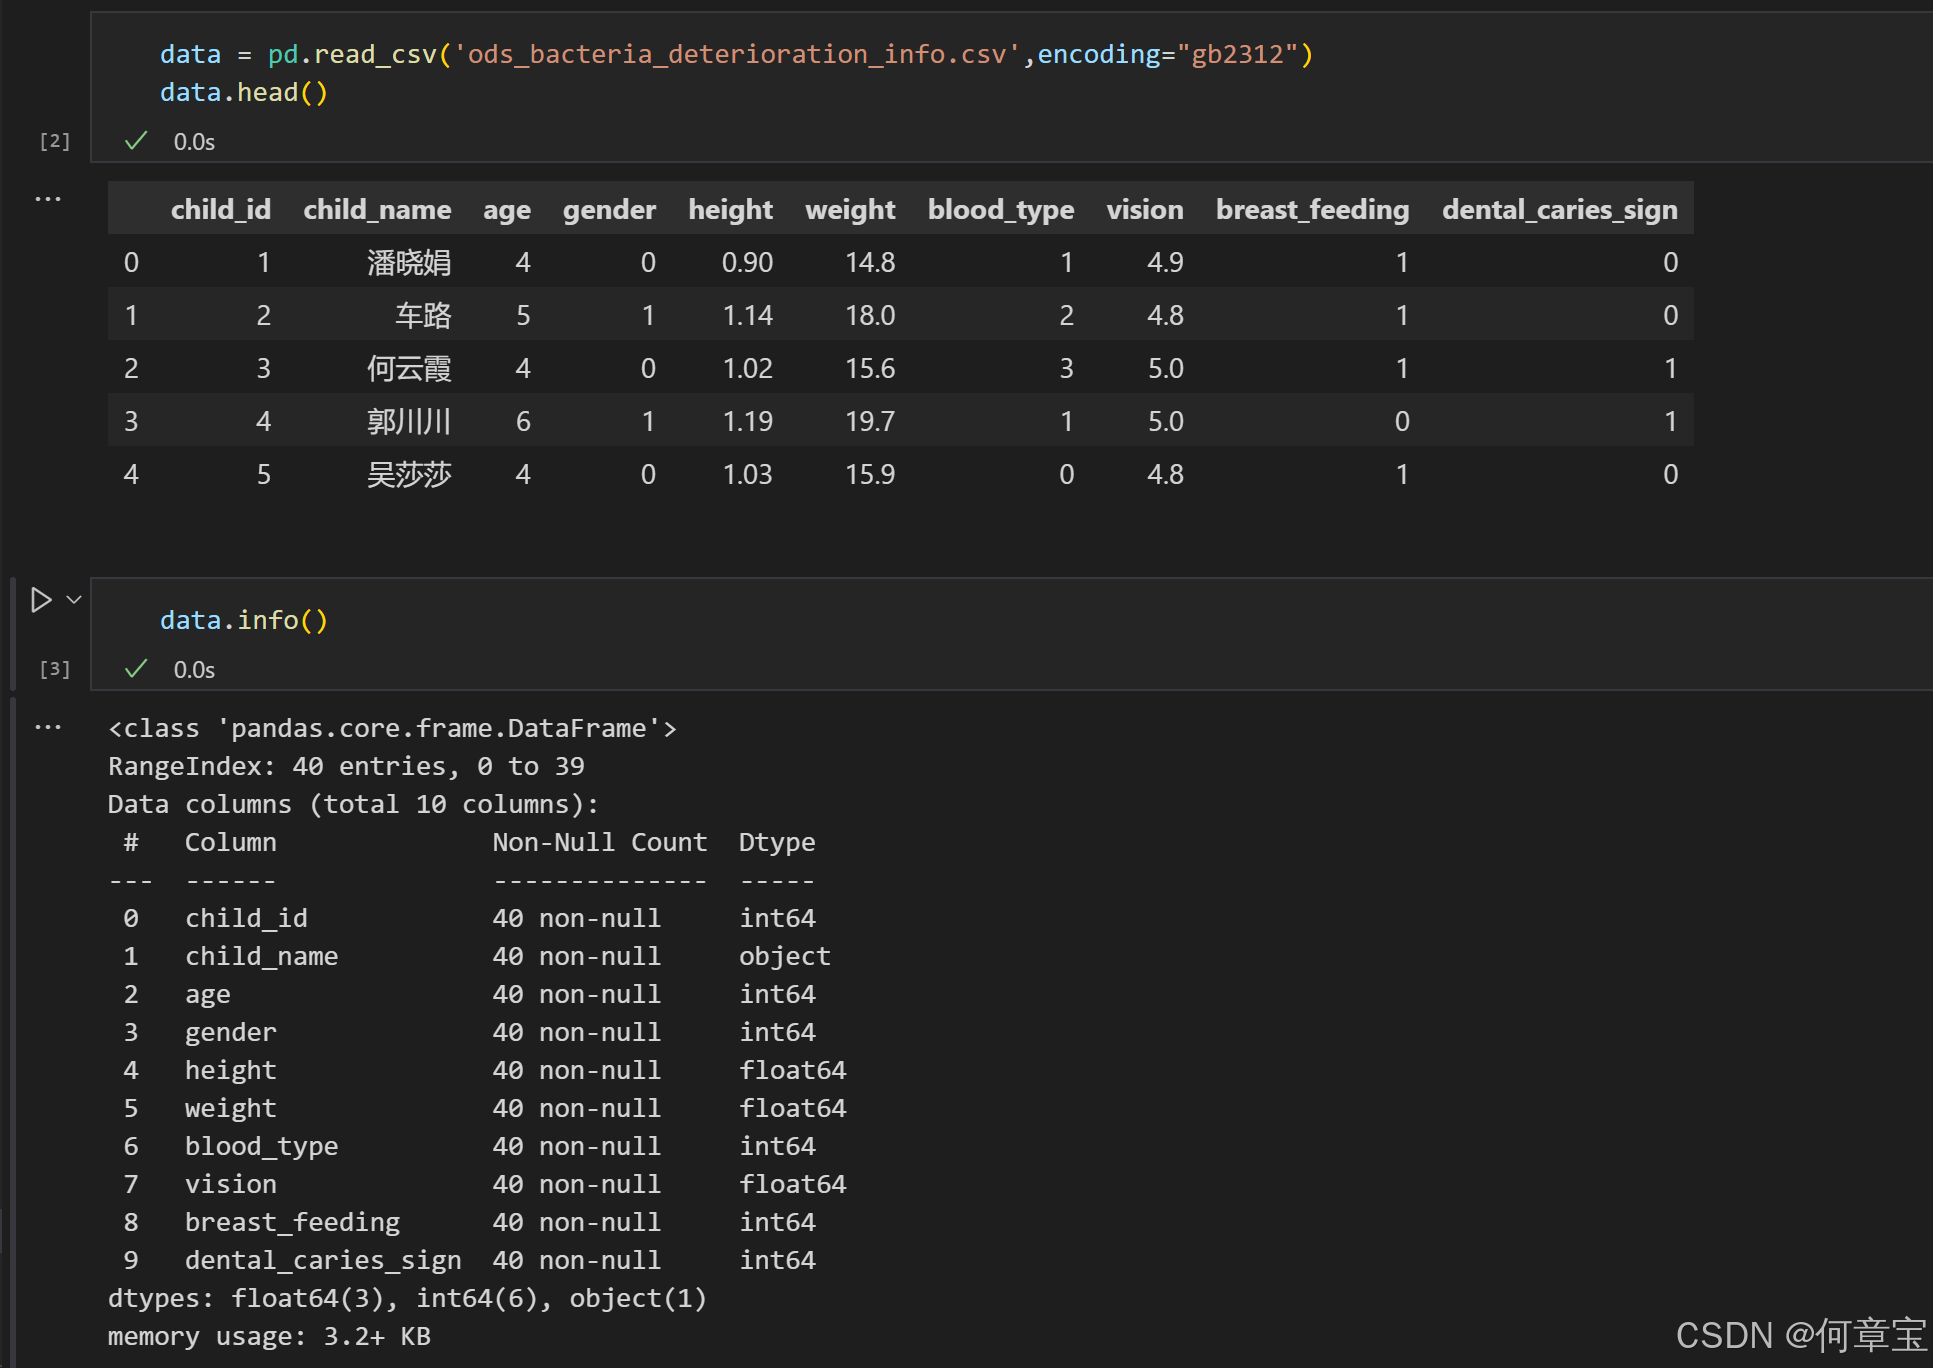Click the child_id column header
Image resolution: width=1933 pixels, height=1368 pixels.
220,209
